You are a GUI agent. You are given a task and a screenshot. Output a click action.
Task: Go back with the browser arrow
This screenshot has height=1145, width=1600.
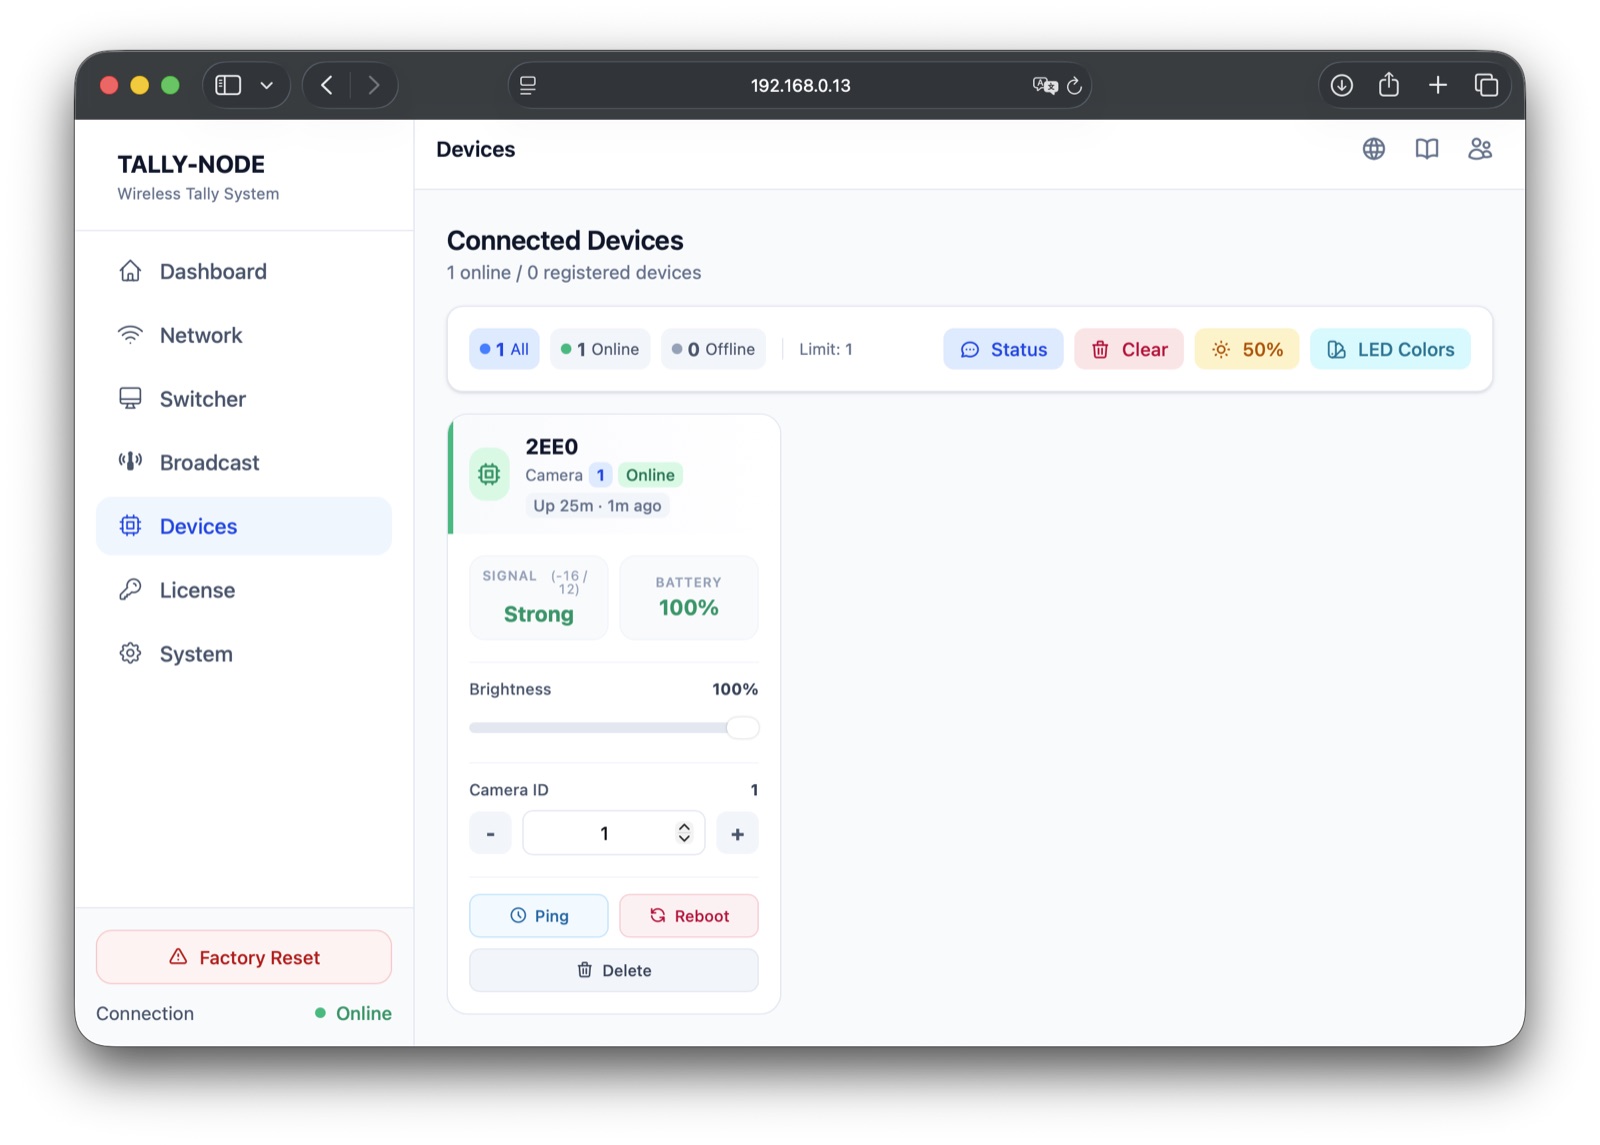(x=326, y=85)
